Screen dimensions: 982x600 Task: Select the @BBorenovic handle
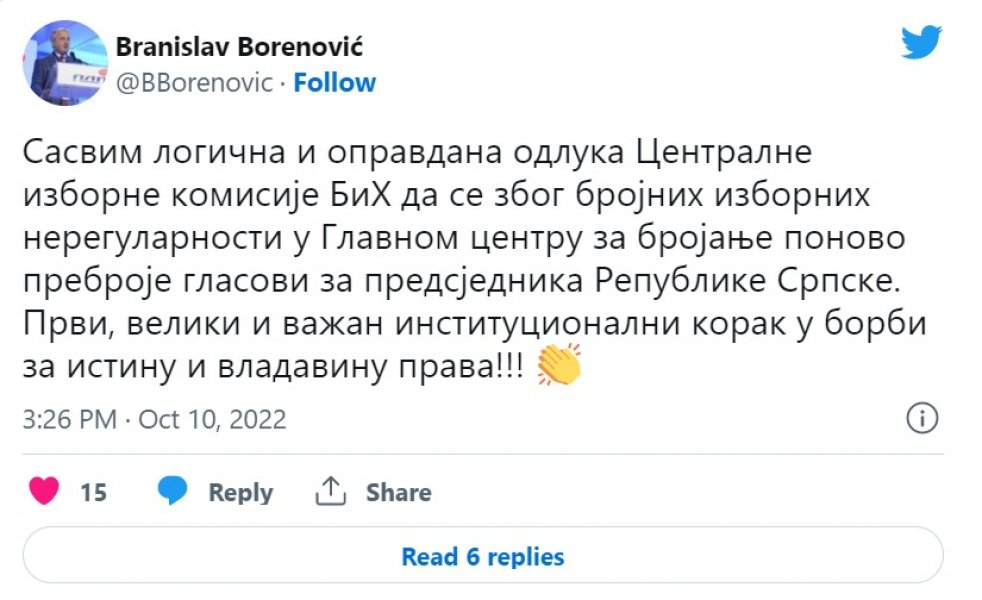click(191, 82)
